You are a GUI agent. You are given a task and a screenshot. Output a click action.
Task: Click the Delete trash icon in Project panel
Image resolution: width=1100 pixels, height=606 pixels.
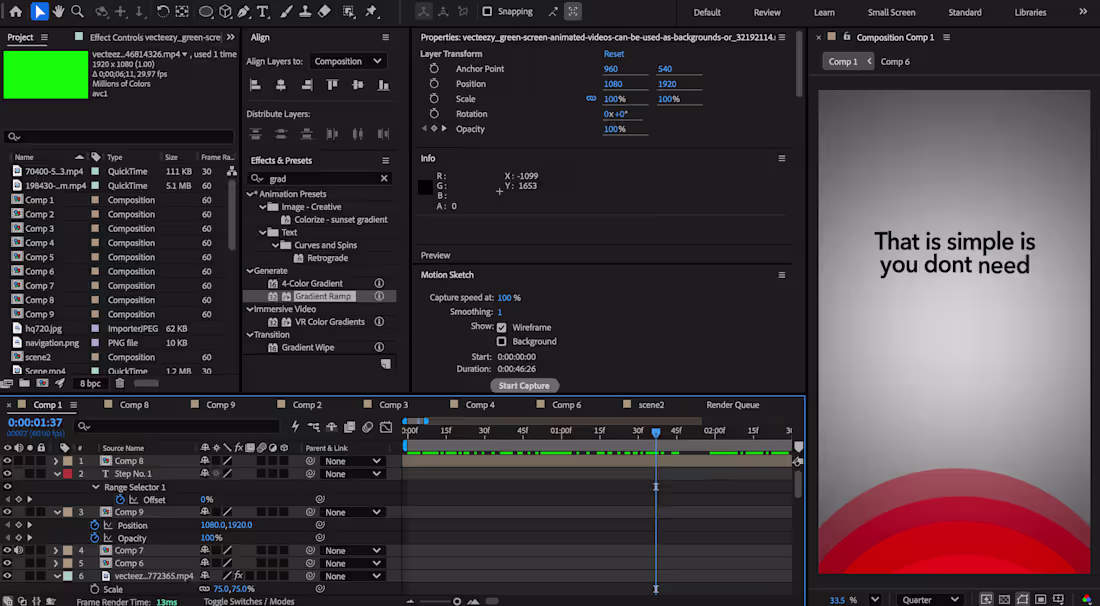(x=119, y=383)
